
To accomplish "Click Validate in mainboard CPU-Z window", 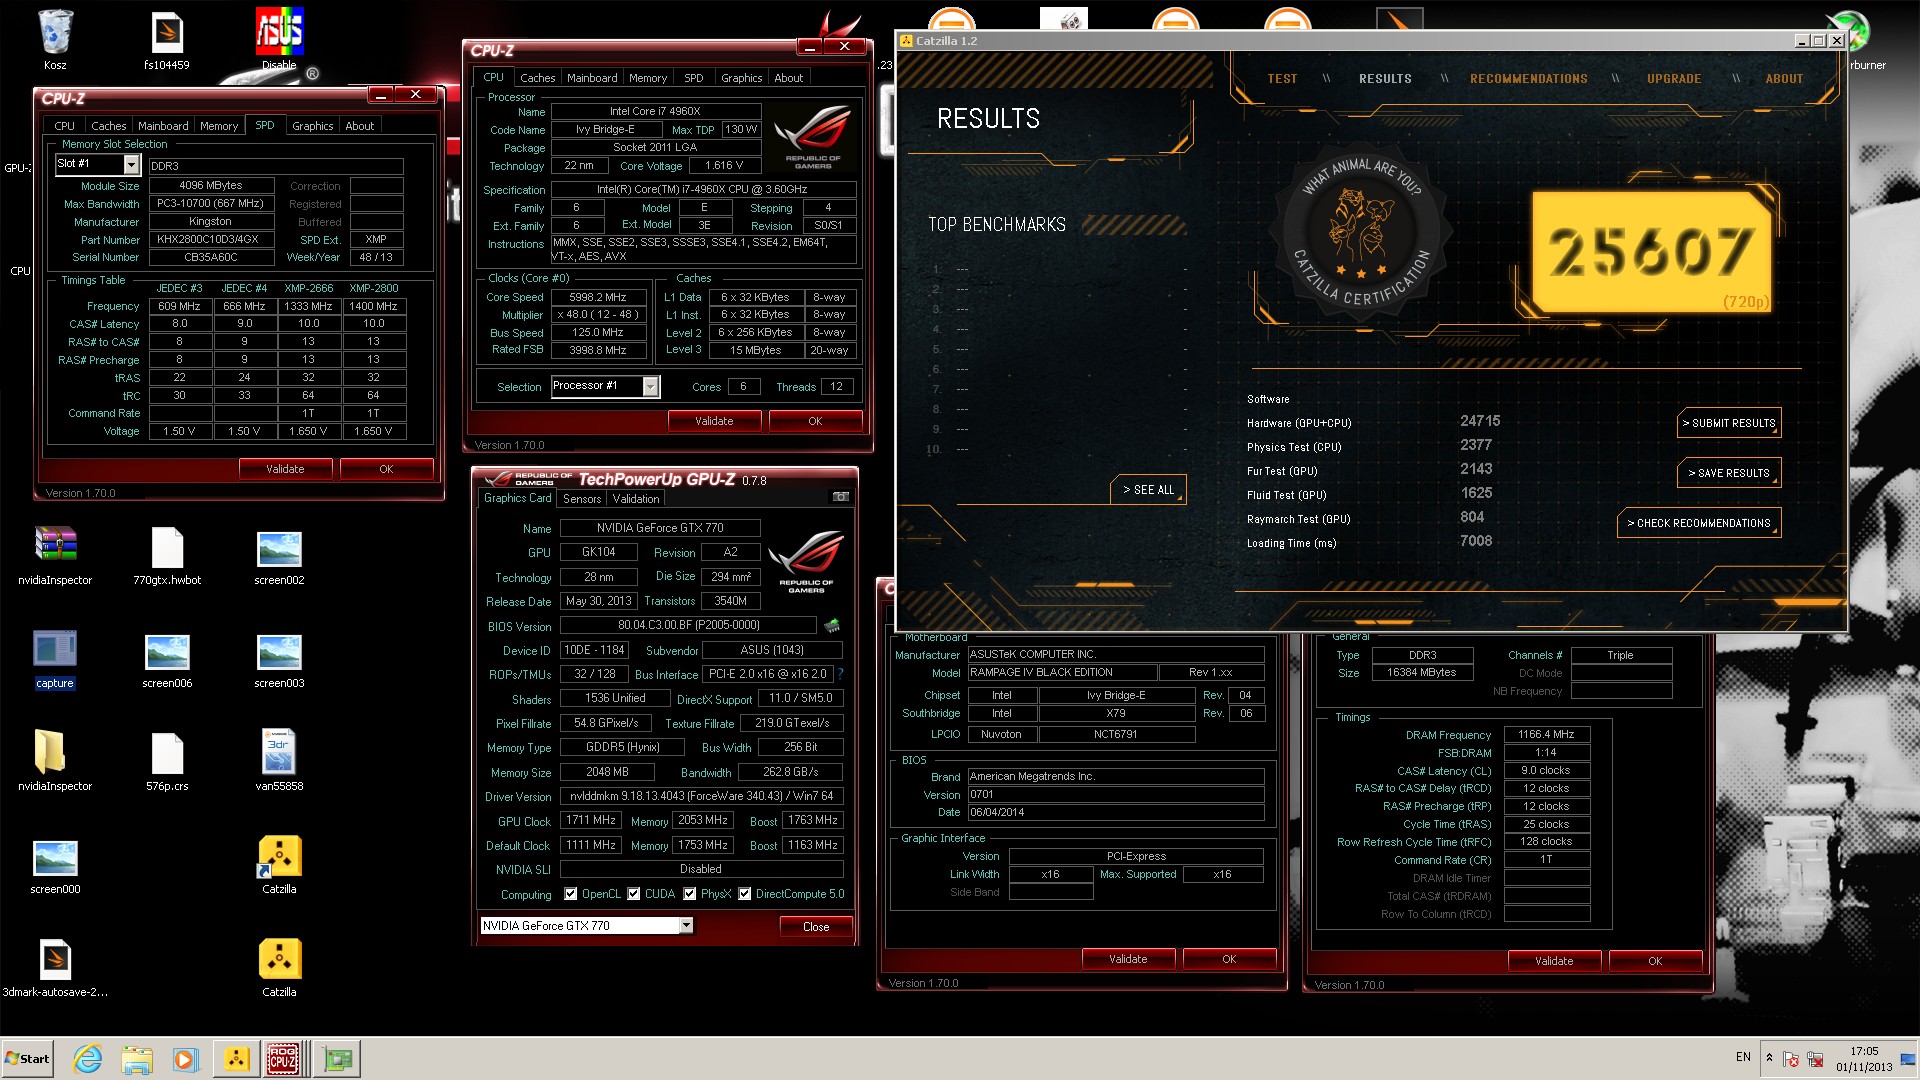I will (1128, 959).
